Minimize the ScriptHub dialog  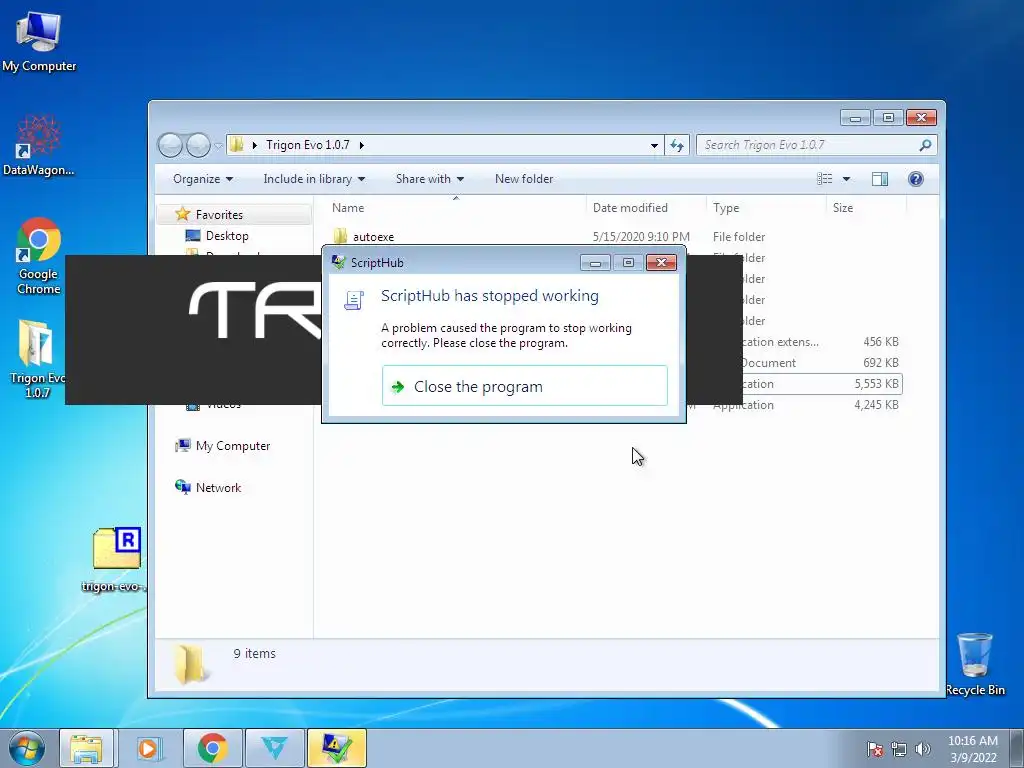[595, 263]
